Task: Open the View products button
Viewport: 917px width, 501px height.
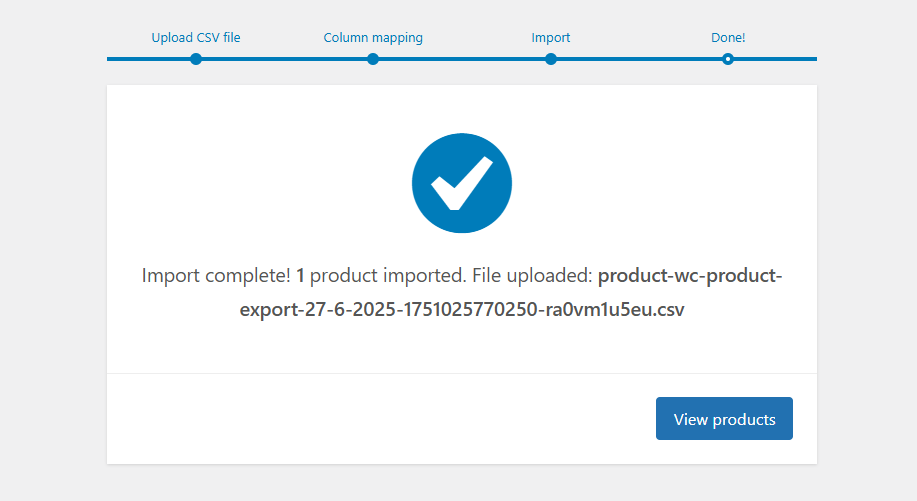Action: coord(724,419)
